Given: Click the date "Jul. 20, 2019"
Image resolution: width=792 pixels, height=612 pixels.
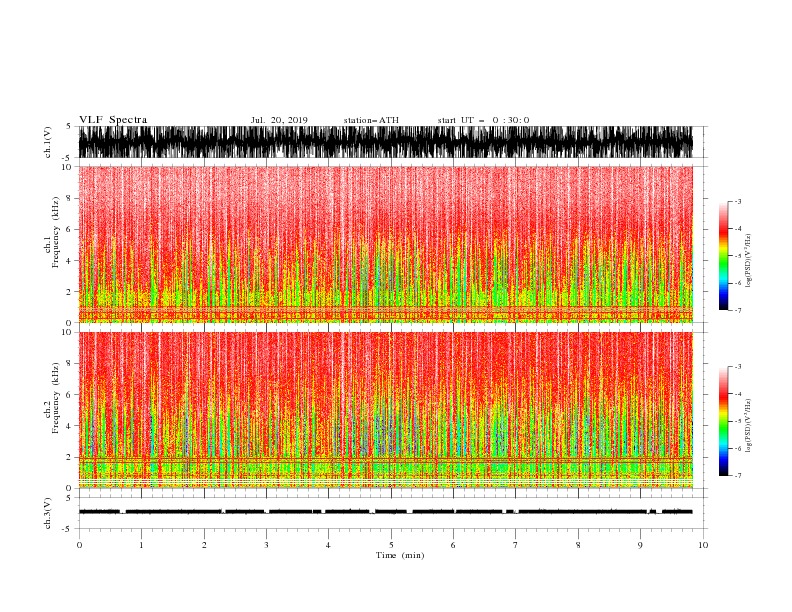Looking at the screenshot, I should (x=279, y=120).
